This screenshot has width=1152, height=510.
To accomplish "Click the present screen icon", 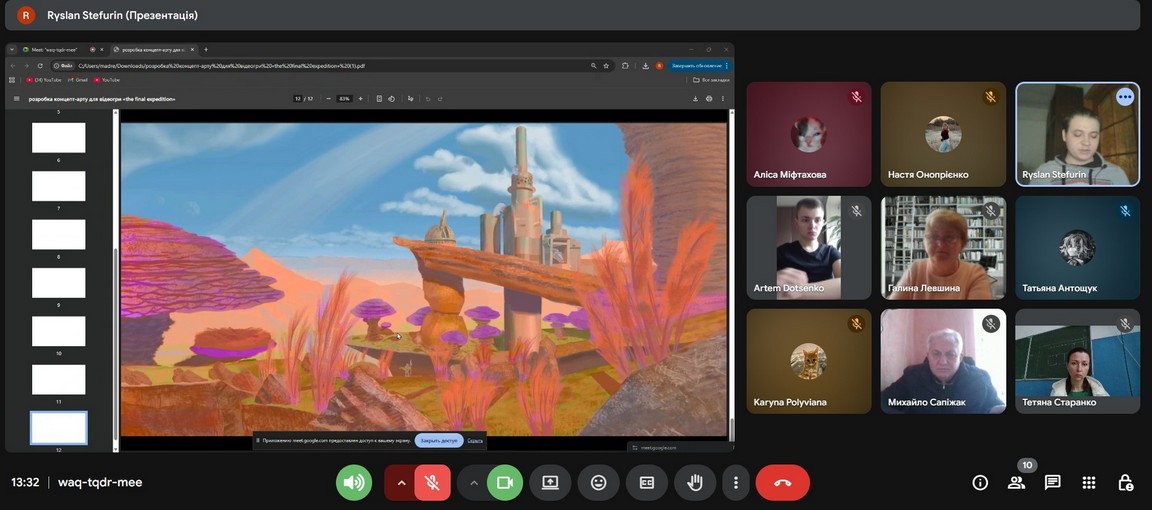I will tap(550, 483).
